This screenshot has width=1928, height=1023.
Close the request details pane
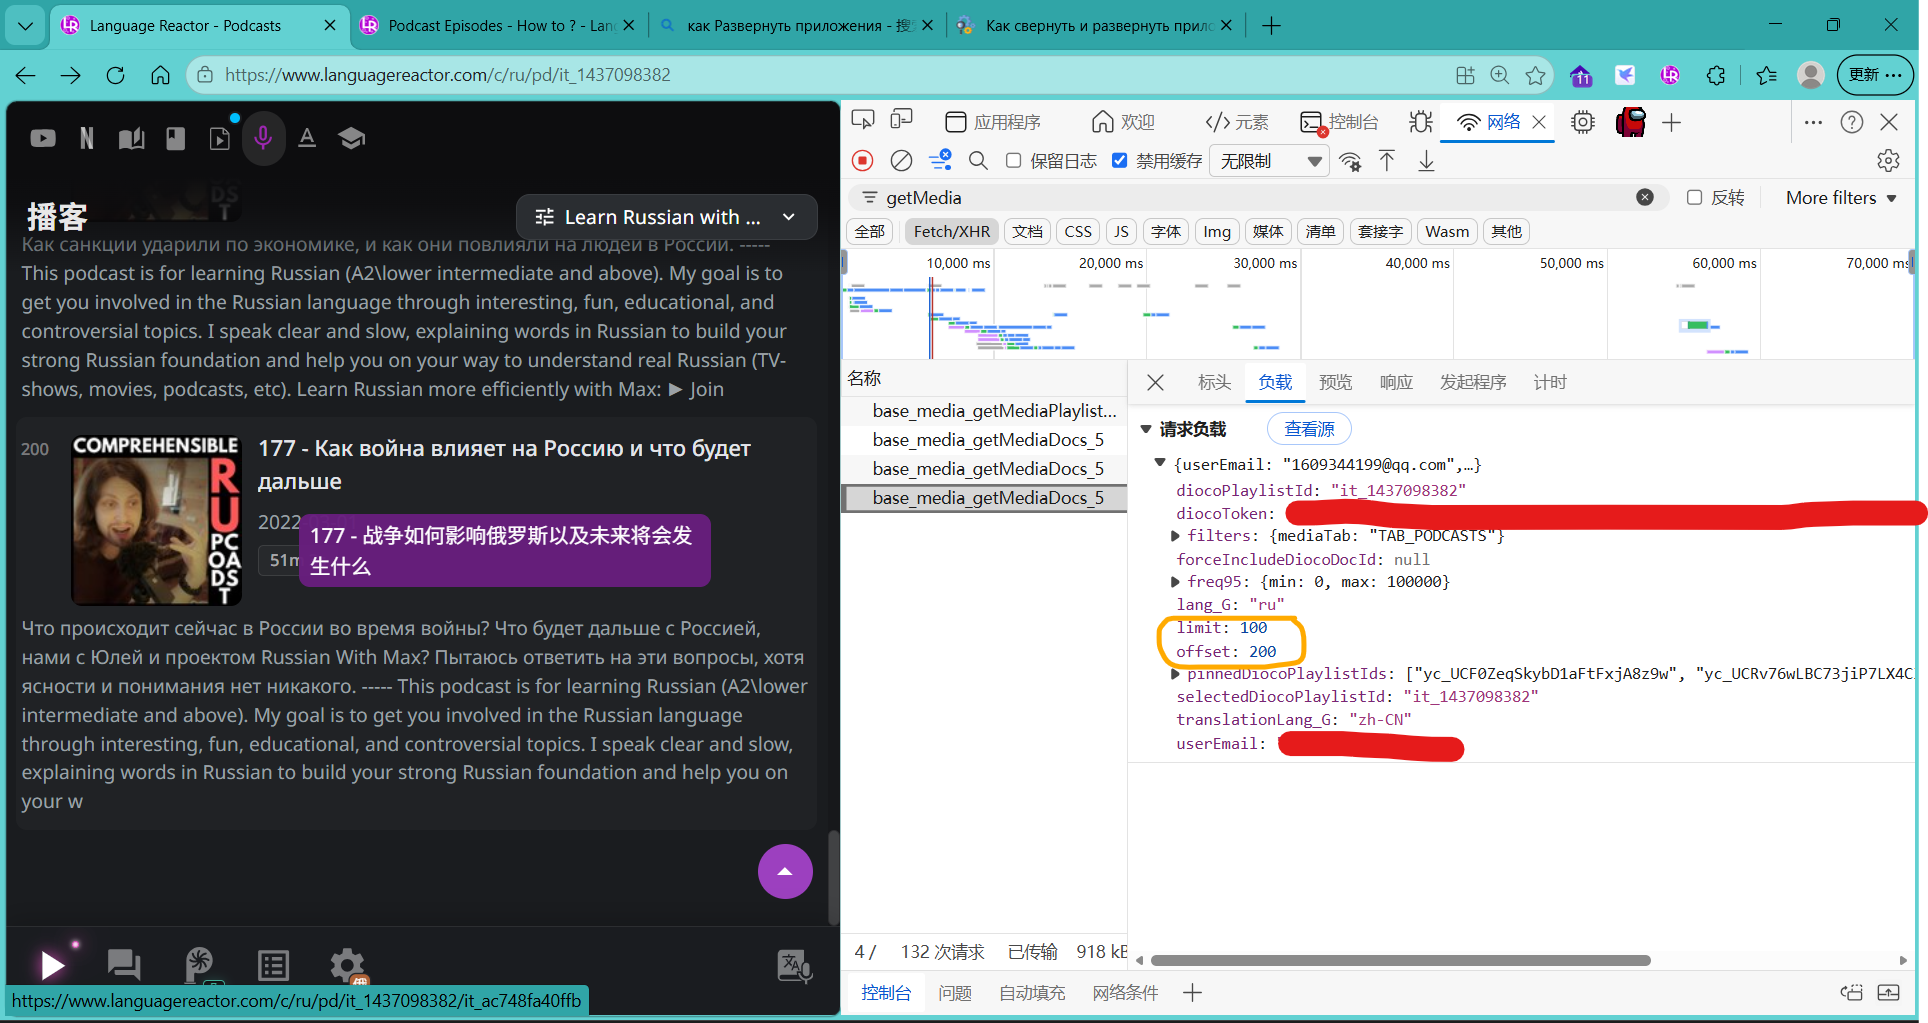1155,382
